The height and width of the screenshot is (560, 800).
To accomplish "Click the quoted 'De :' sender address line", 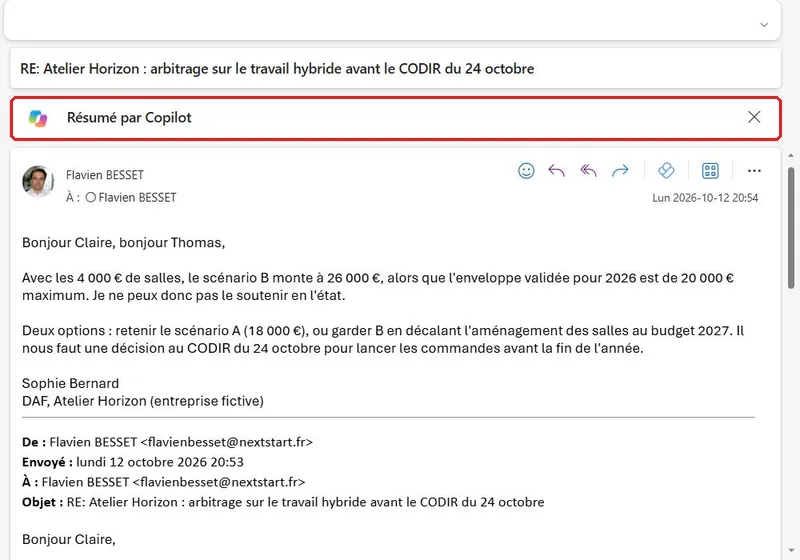I will [167, 442].
